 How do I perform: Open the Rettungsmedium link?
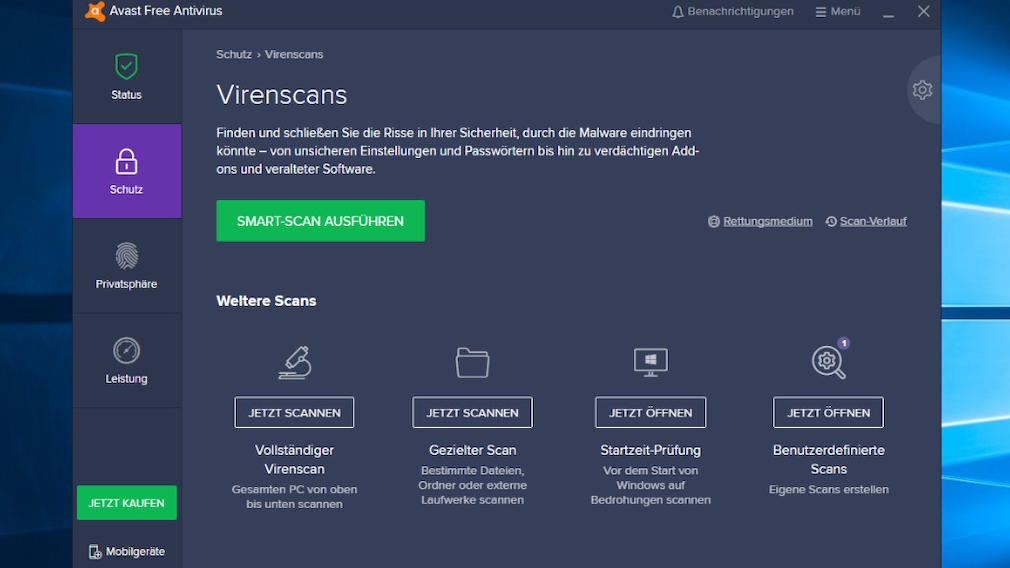(760, 222)
